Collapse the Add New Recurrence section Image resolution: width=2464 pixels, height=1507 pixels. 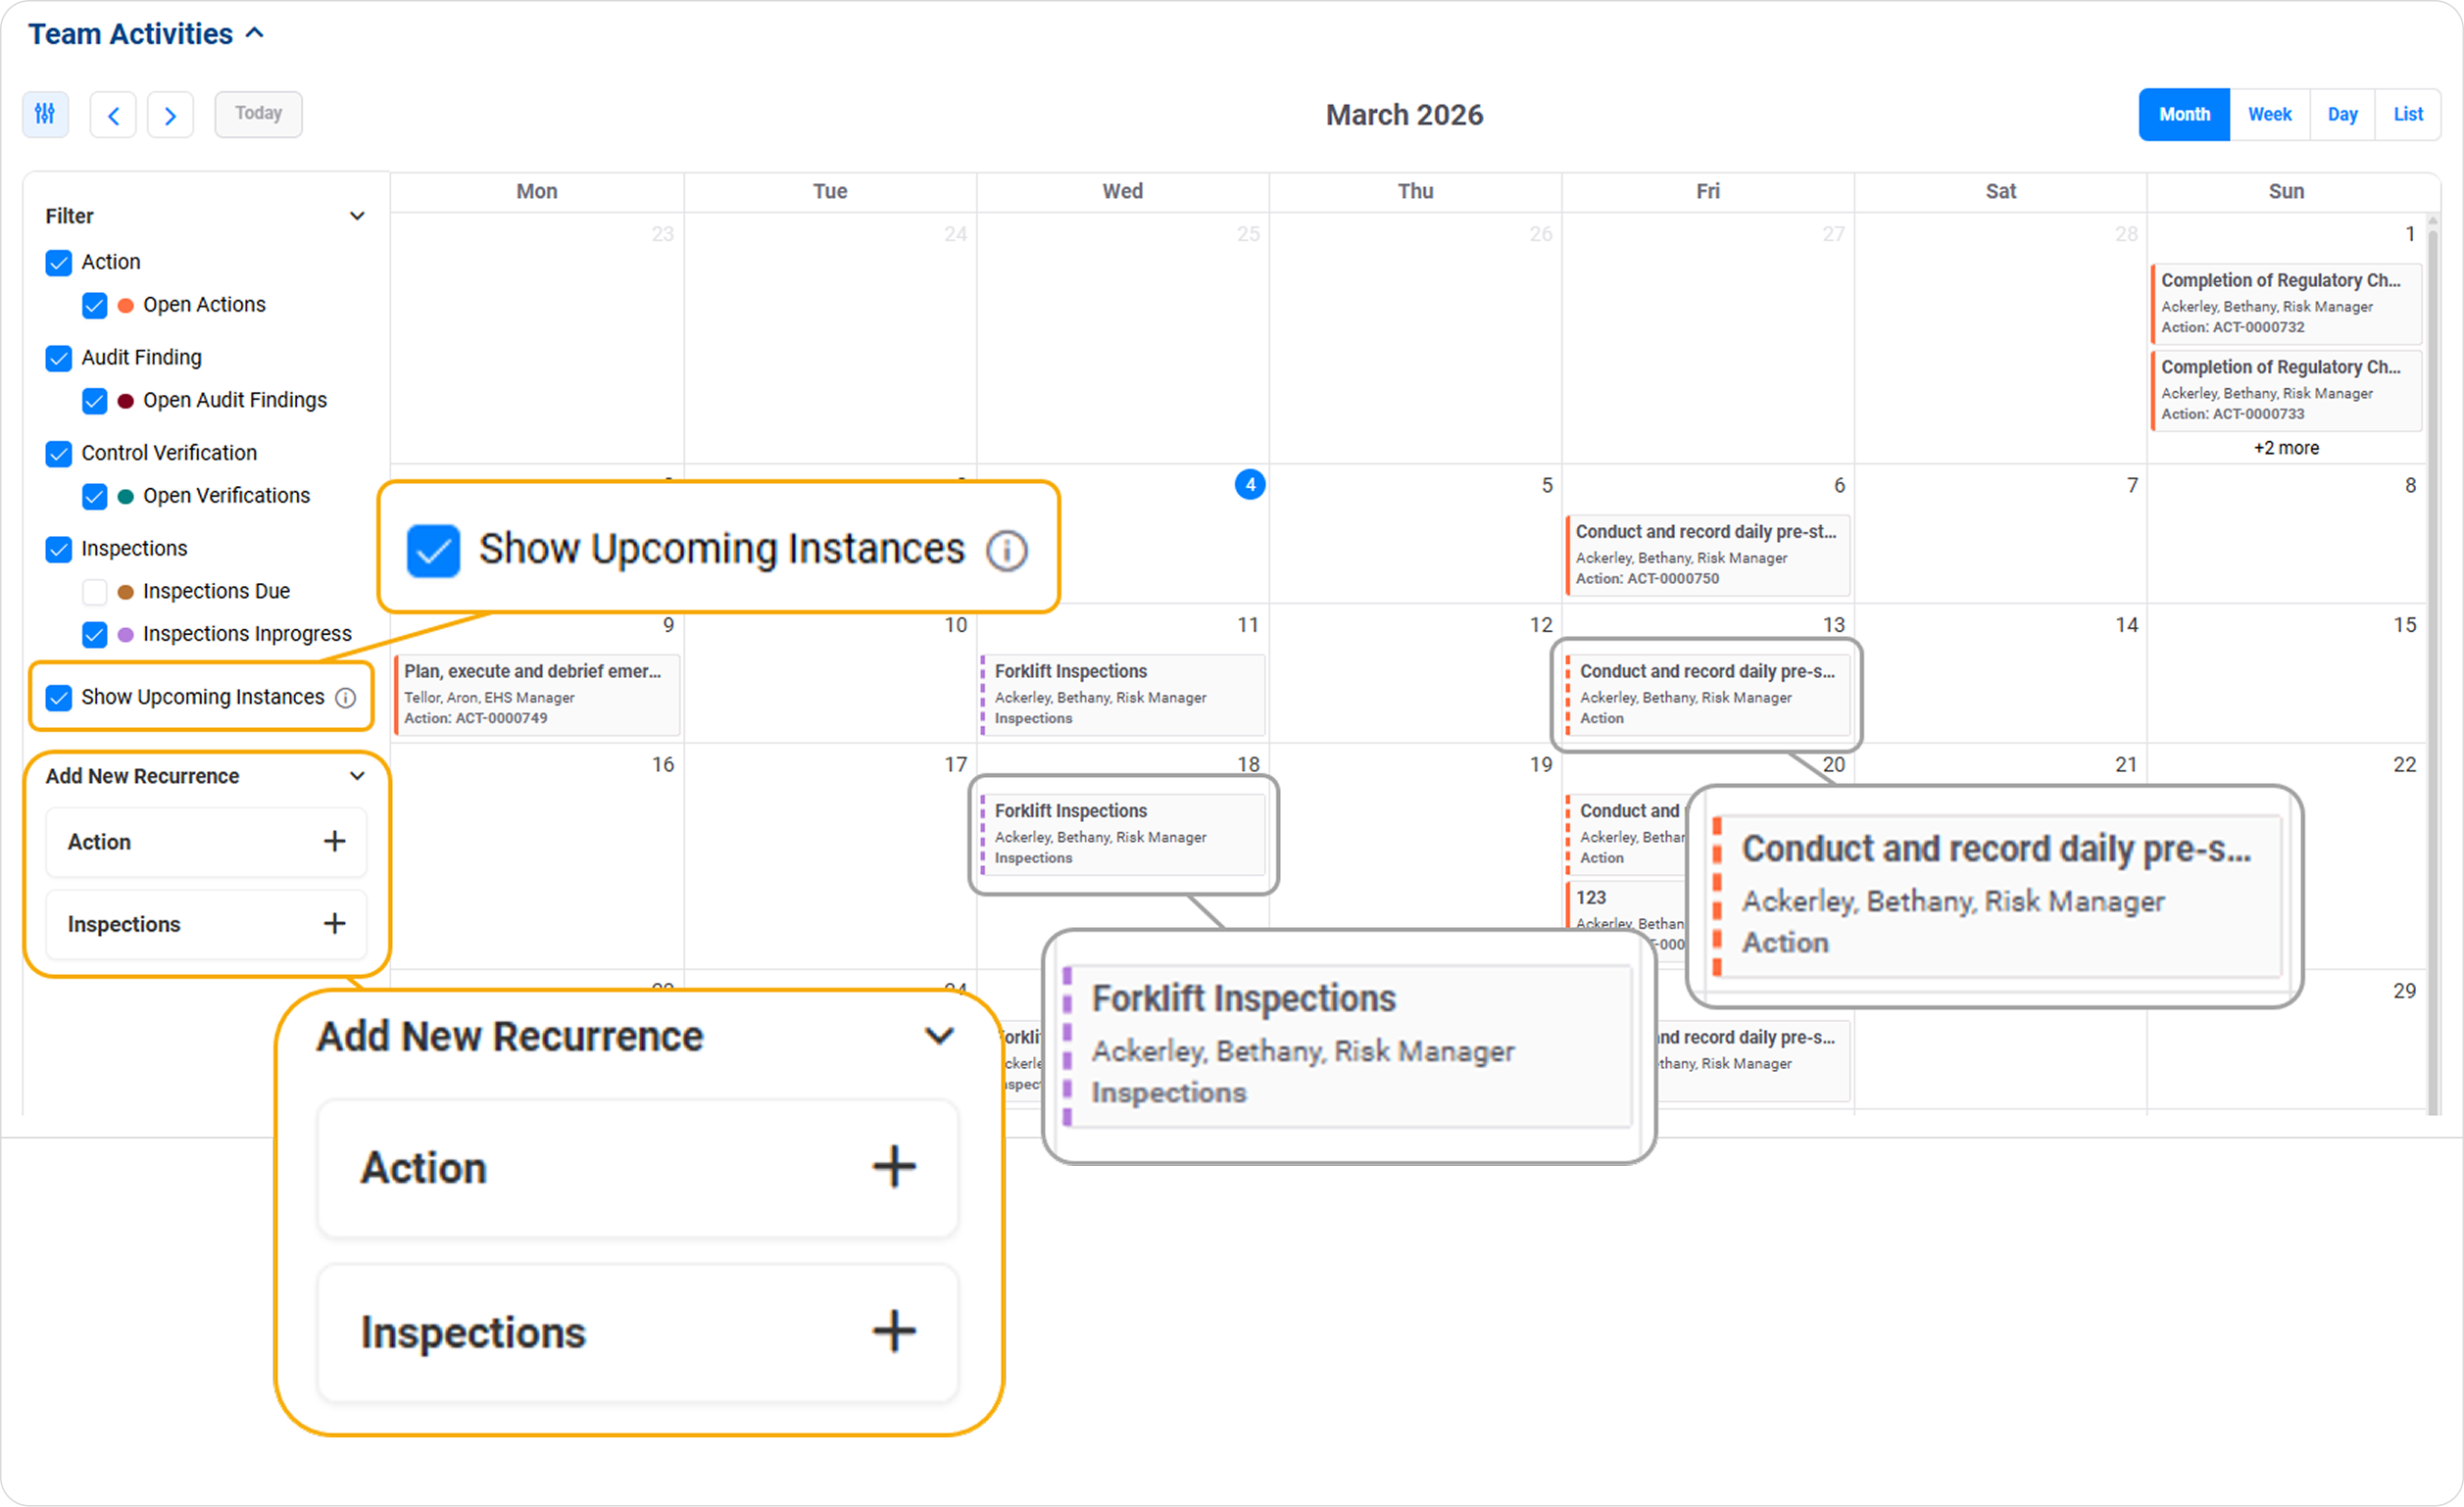pos(357,776)
